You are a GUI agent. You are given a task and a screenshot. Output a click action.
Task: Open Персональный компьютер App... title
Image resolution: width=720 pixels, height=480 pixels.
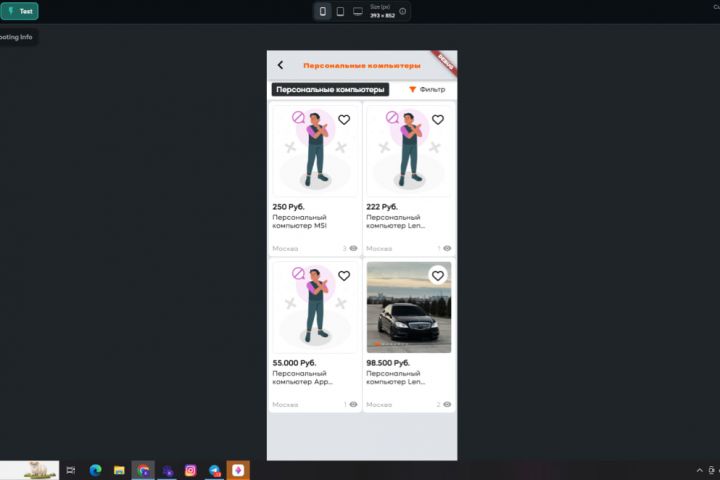[302, 378]
